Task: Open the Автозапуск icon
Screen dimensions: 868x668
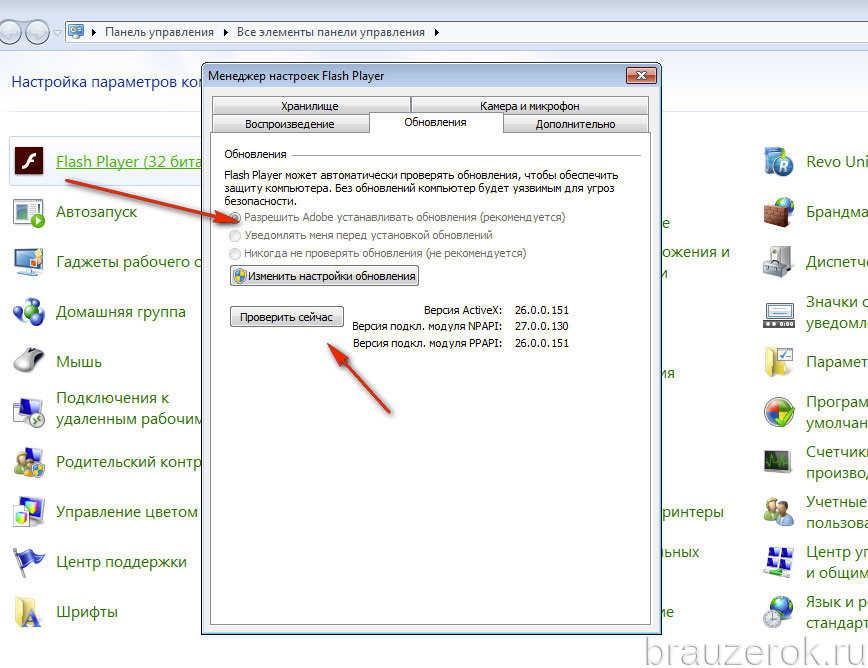Action: (29, 213)
